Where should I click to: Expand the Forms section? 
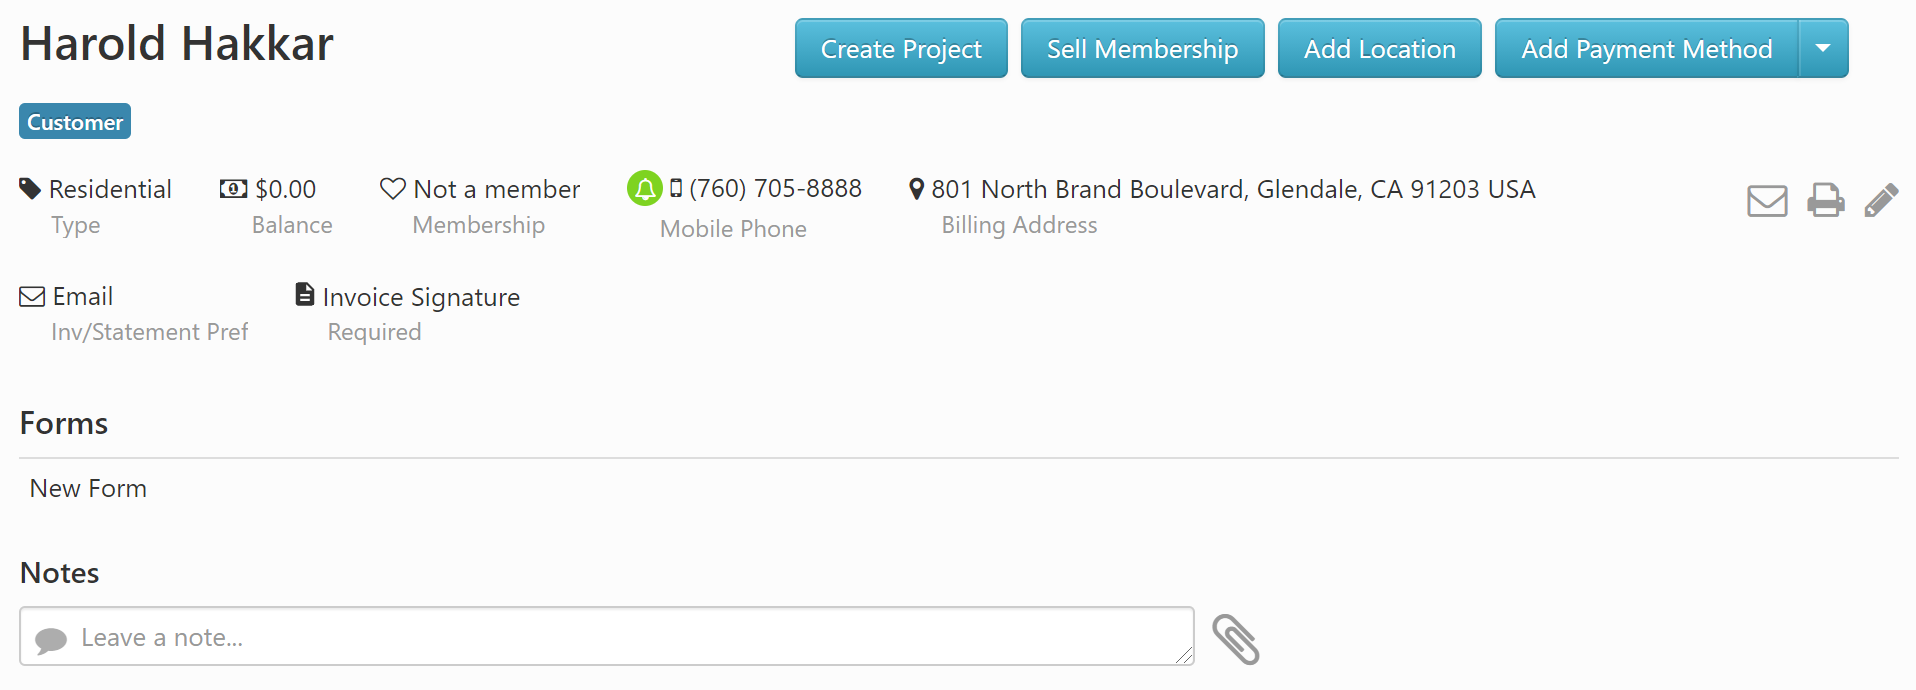click(x=63, y=422)
